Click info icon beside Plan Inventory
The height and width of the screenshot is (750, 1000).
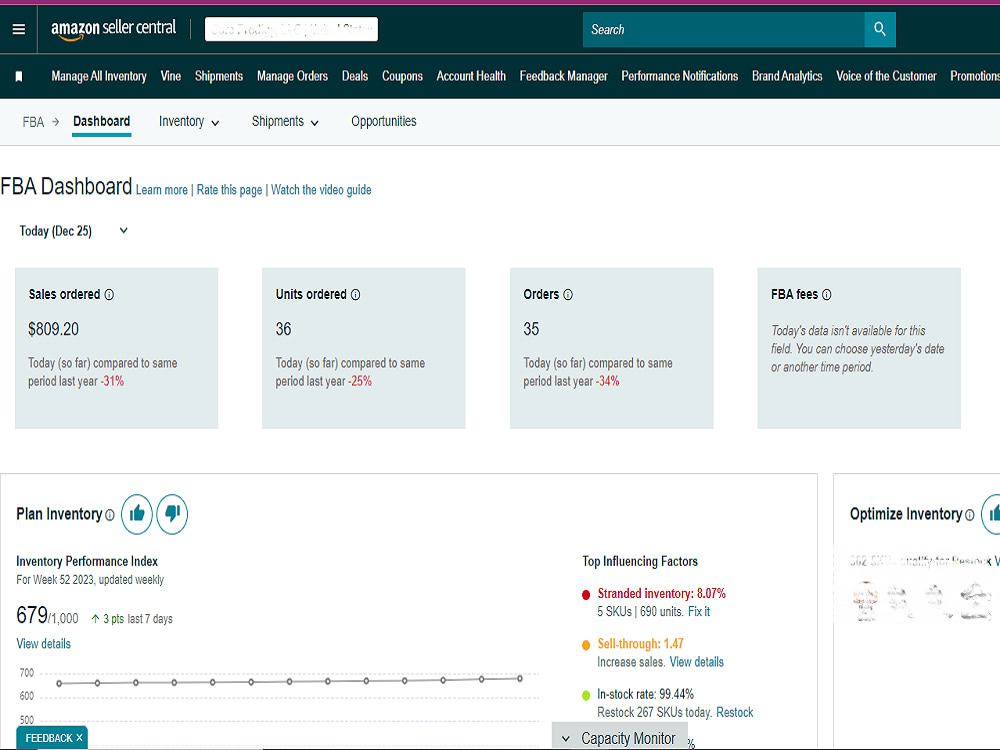pos(110,515)
